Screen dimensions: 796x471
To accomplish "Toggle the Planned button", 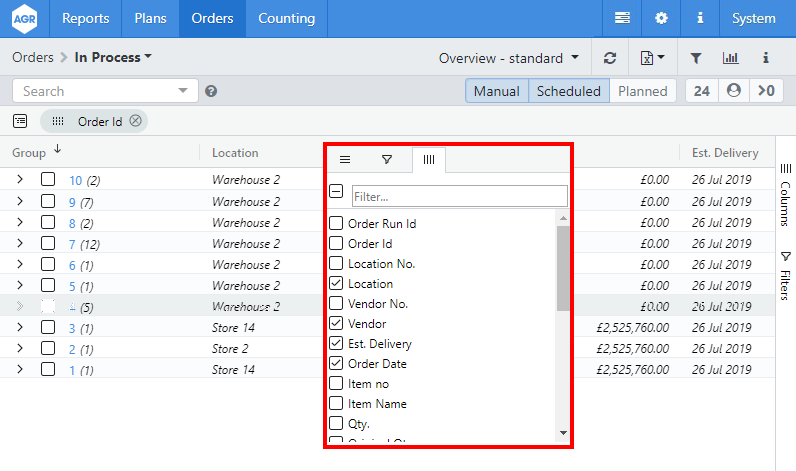I will (642, 91).
